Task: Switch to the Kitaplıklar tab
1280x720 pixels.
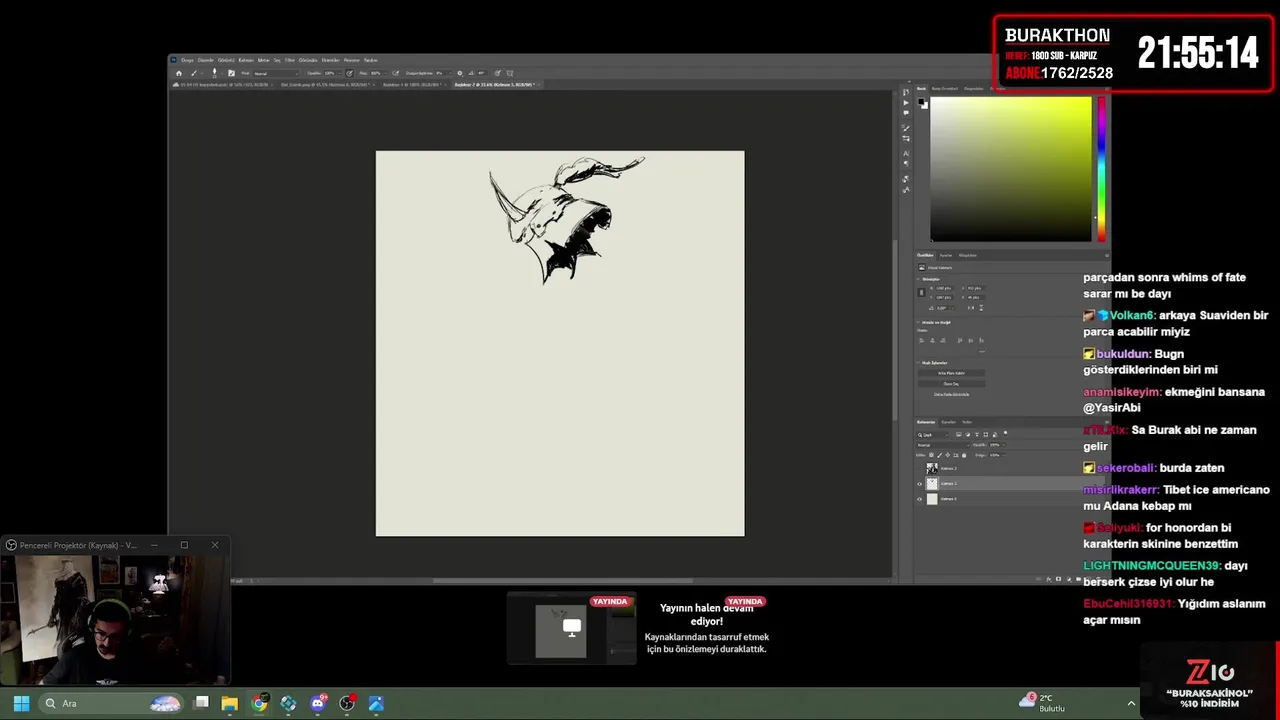Action: point(968,255)
